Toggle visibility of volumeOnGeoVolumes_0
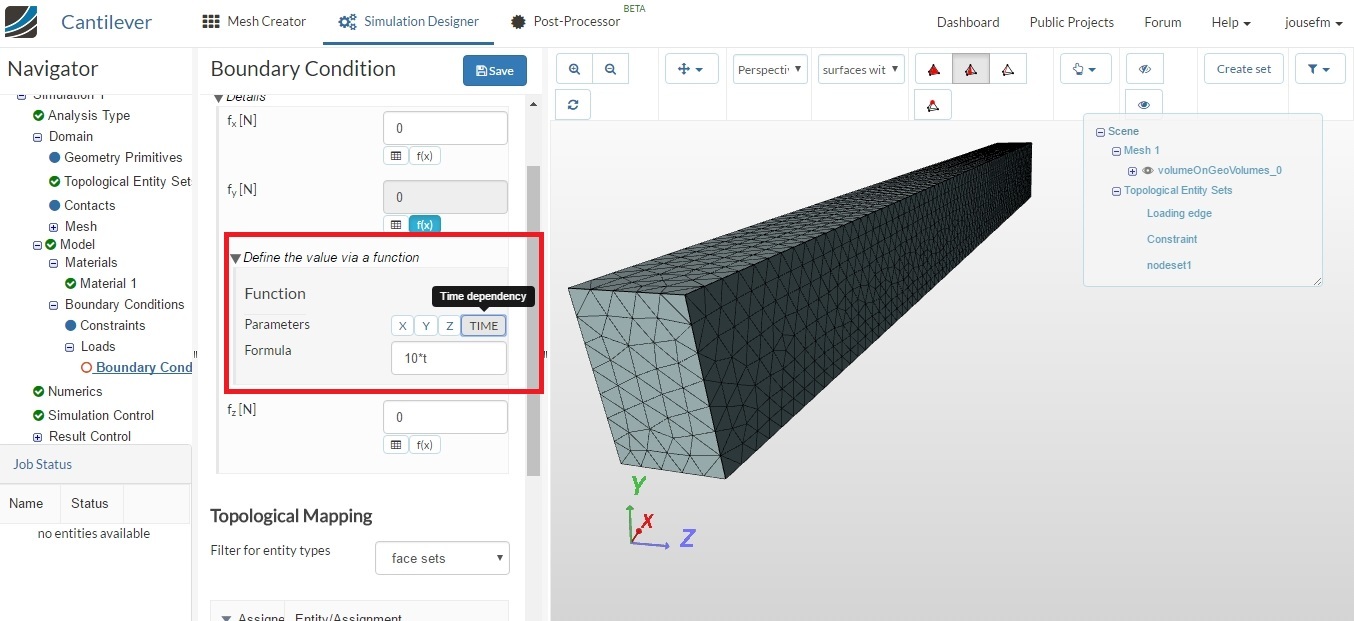This screenshot has width=1354, height=621. coord(1148,170)
